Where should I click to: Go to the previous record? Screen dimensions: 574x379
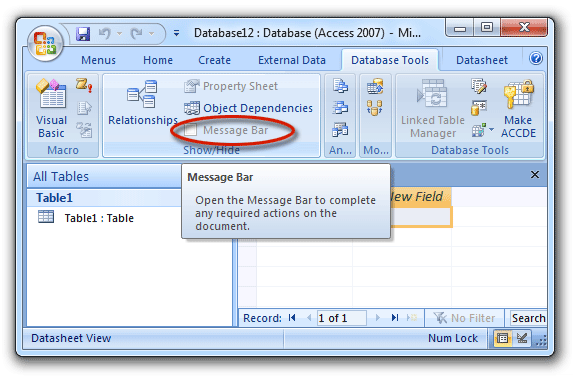tap(309, 318)
